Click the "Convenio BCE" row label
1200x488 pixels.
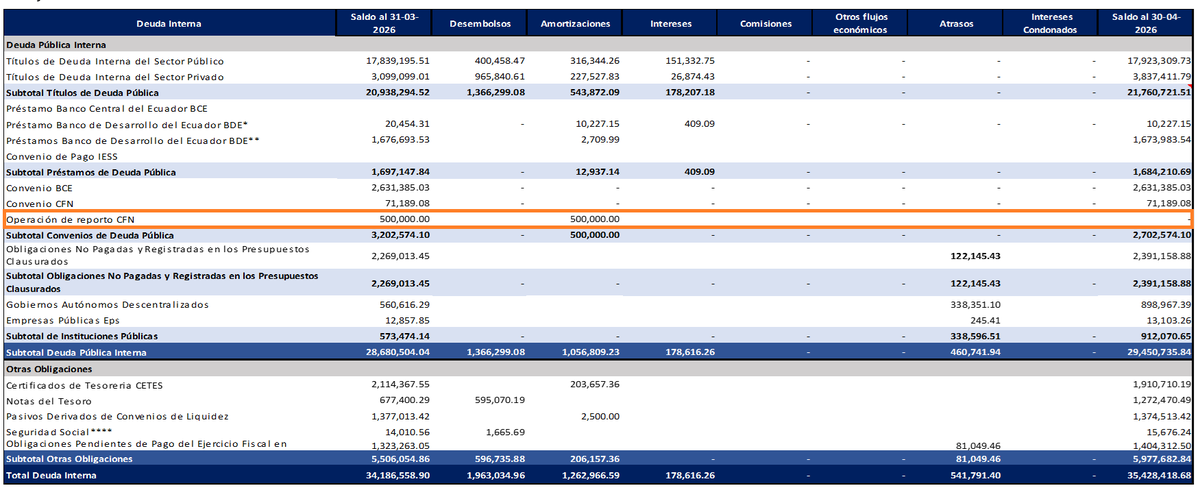[x=39, y=188]
